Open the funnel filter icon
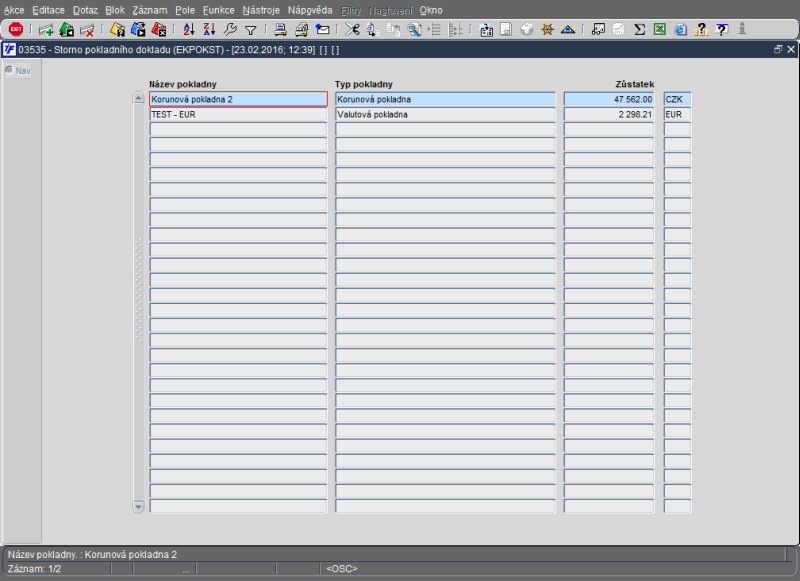Screen dimensions: 800x581 (251, 31)
